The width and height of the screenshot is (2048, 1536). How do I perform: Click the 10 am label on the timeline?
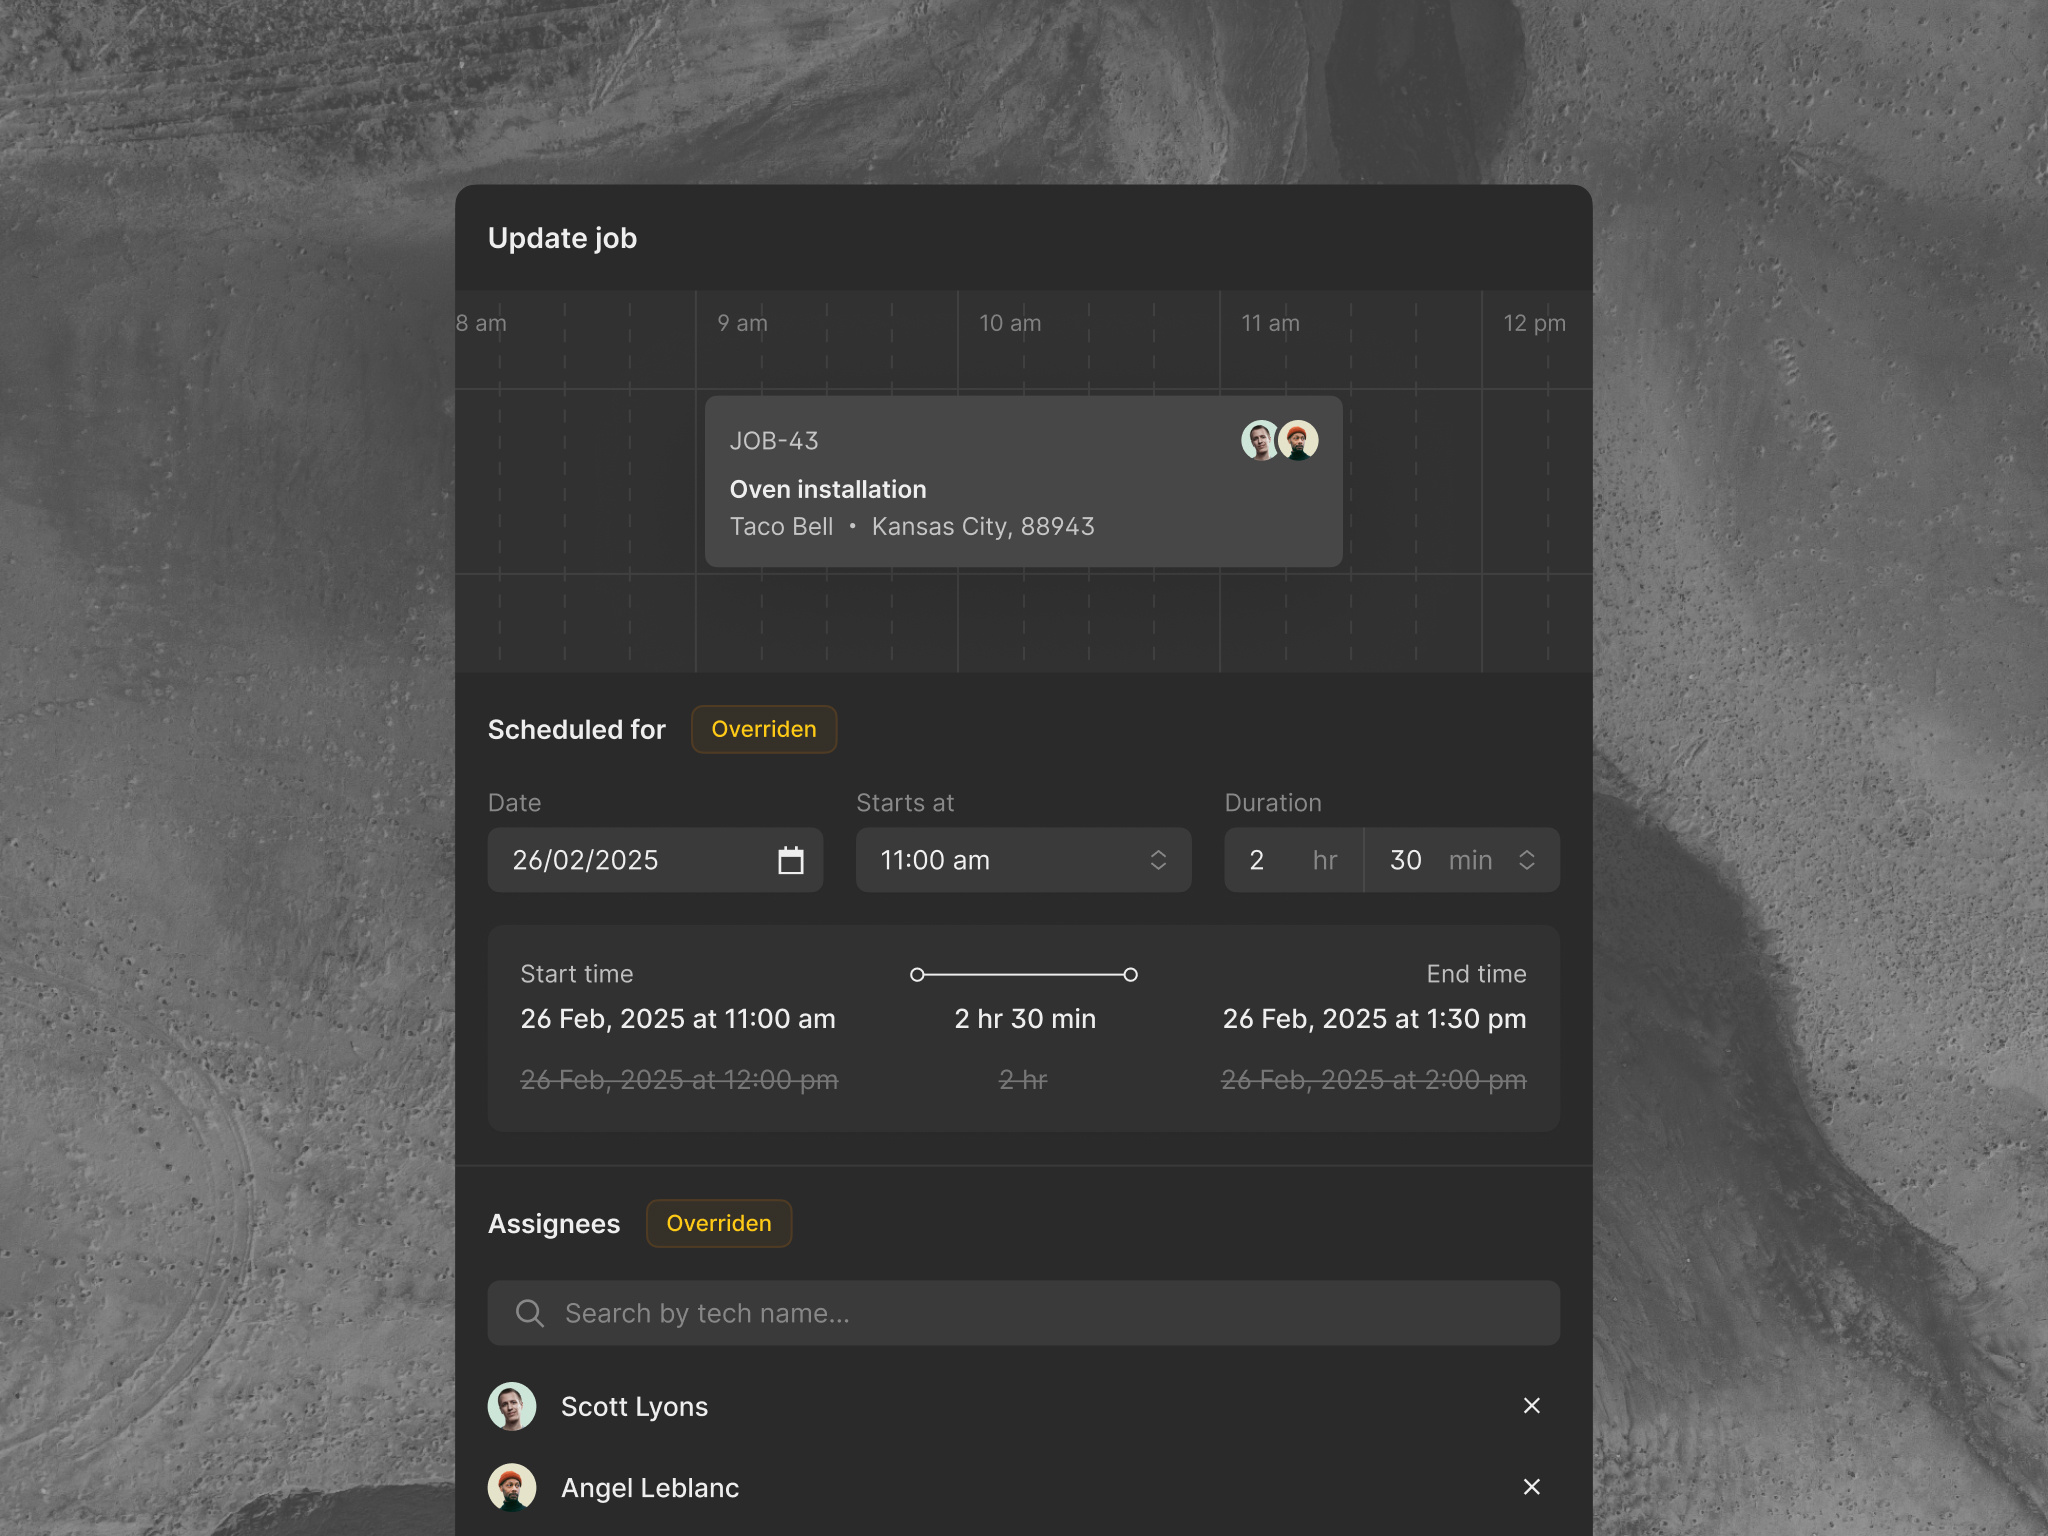click(1010, 323)
